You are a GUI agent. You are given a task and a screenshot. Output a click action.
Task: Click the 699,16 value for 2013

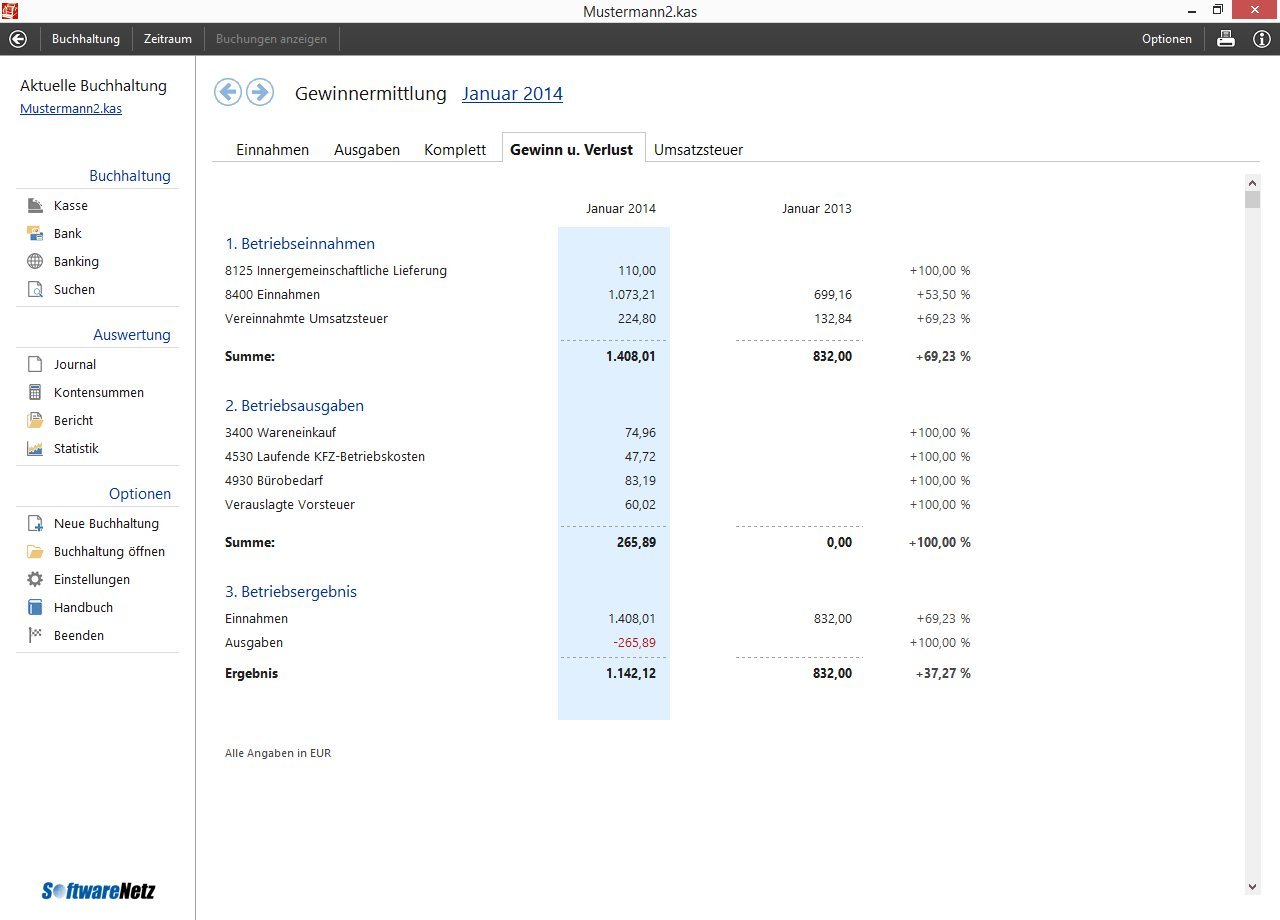tap(832, 295)
